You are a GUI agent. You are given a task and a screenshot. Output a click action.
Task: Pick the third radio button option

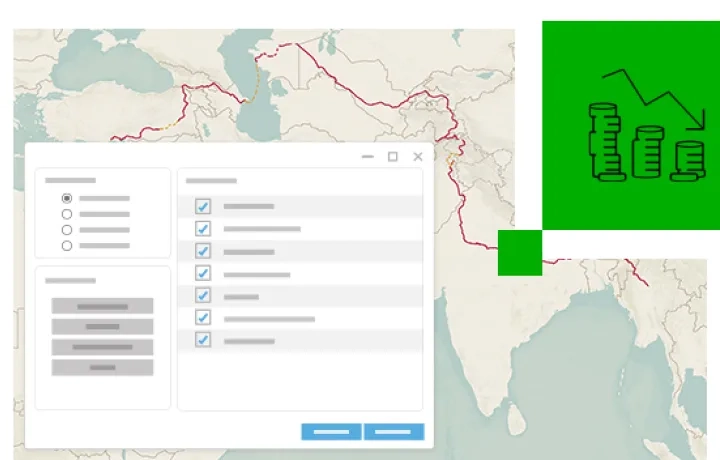click(67, 230)
